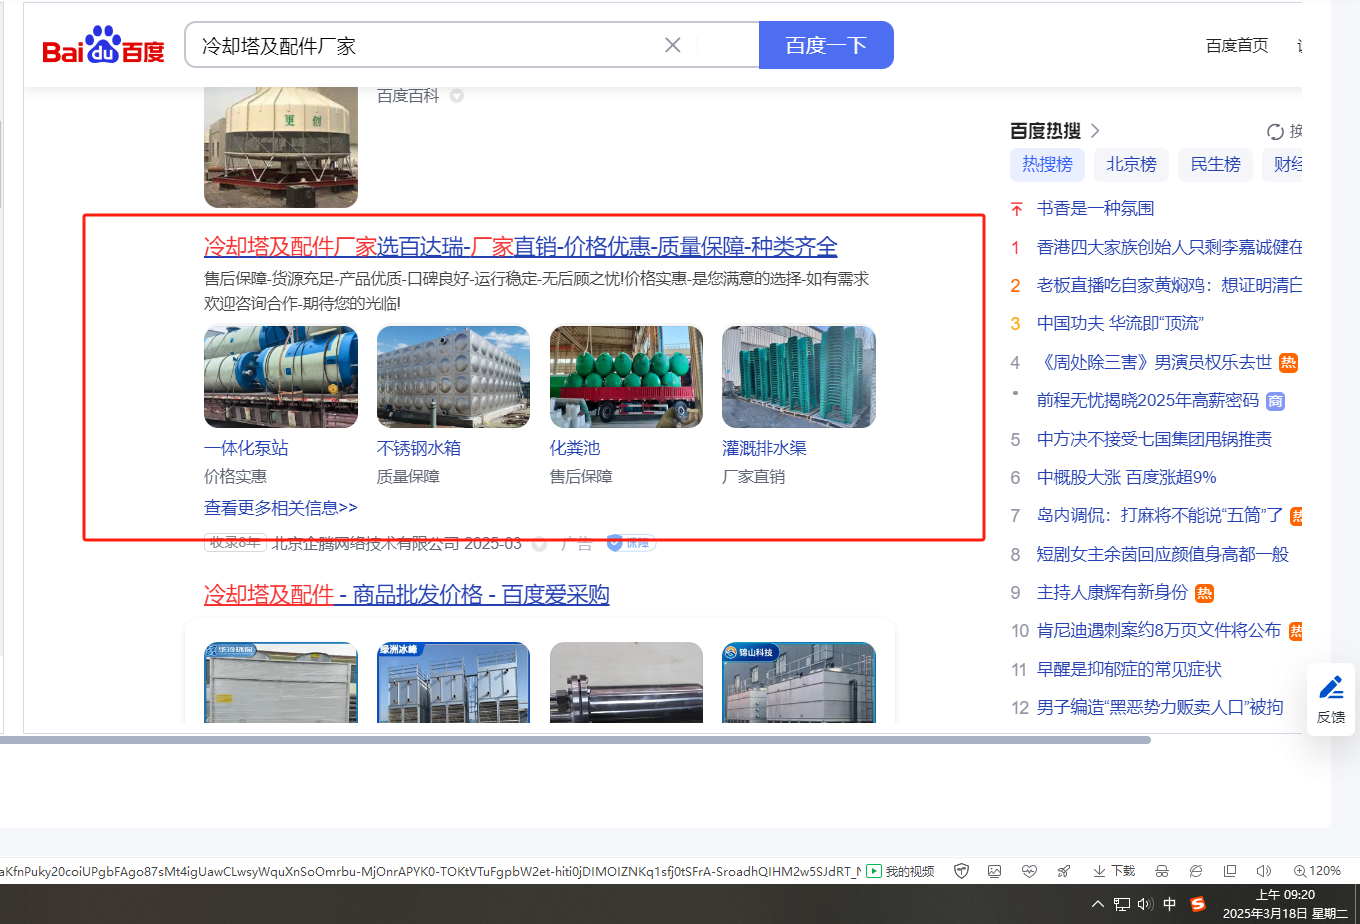Click the incognito glasses icon in status bar

[1162, 871]
